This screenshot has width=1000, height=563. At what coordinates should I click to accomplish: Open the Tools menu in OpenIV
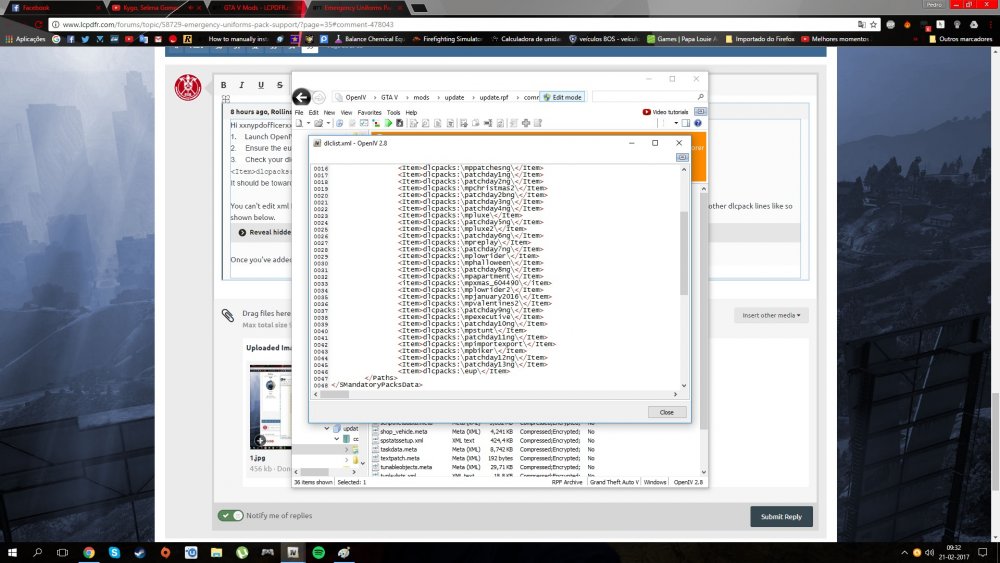pos(393,112)
